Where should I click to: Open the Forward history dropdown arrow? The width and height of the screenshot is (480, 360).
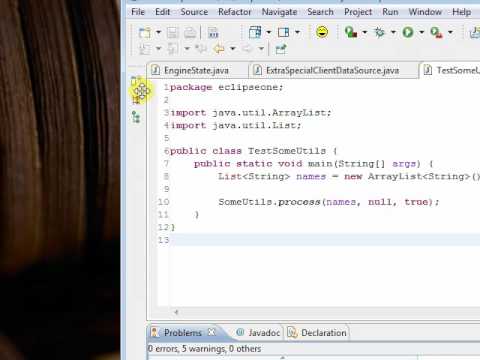(261, 49)
